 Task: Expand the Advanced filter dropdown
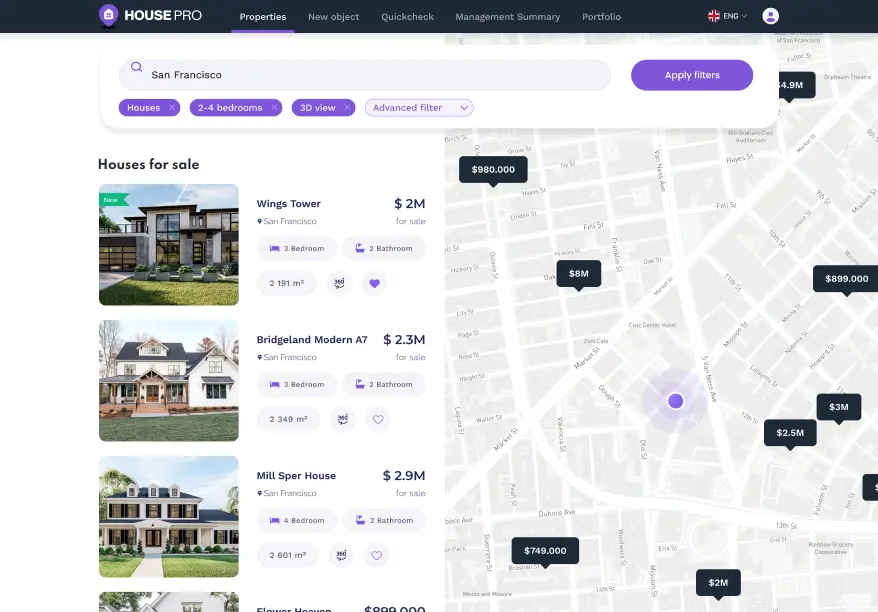pyautogui.click(x=419, y=108)
